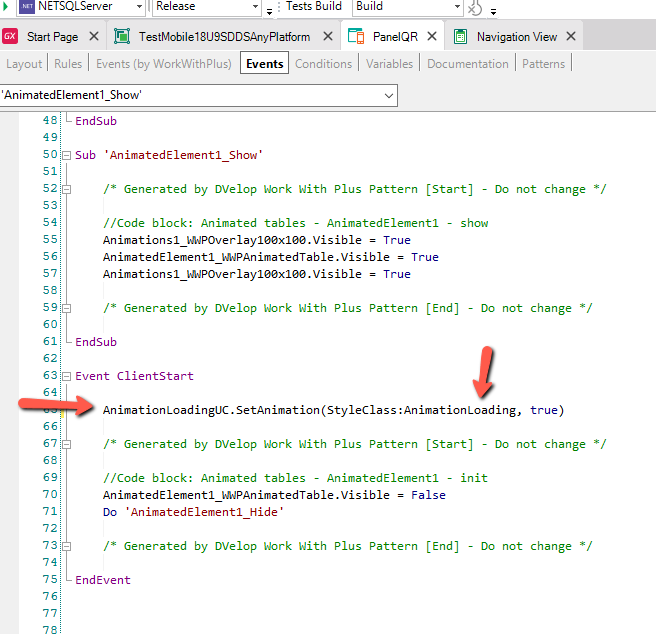This screenshot has height=634, width=656.
Task: Click line number 76 in gutter
Action: tap(50, 596)
